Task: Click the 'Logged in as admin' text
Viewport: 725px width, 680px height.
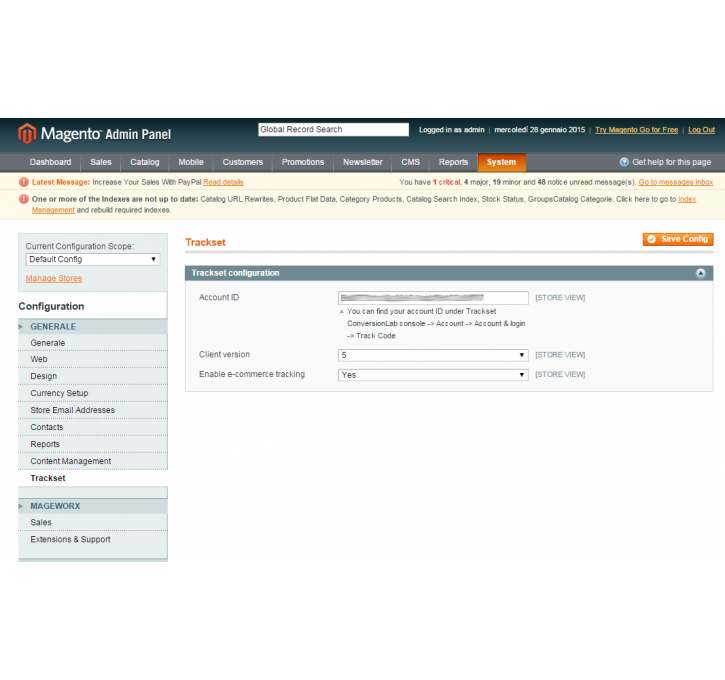Action: click(x=451, y=130)
